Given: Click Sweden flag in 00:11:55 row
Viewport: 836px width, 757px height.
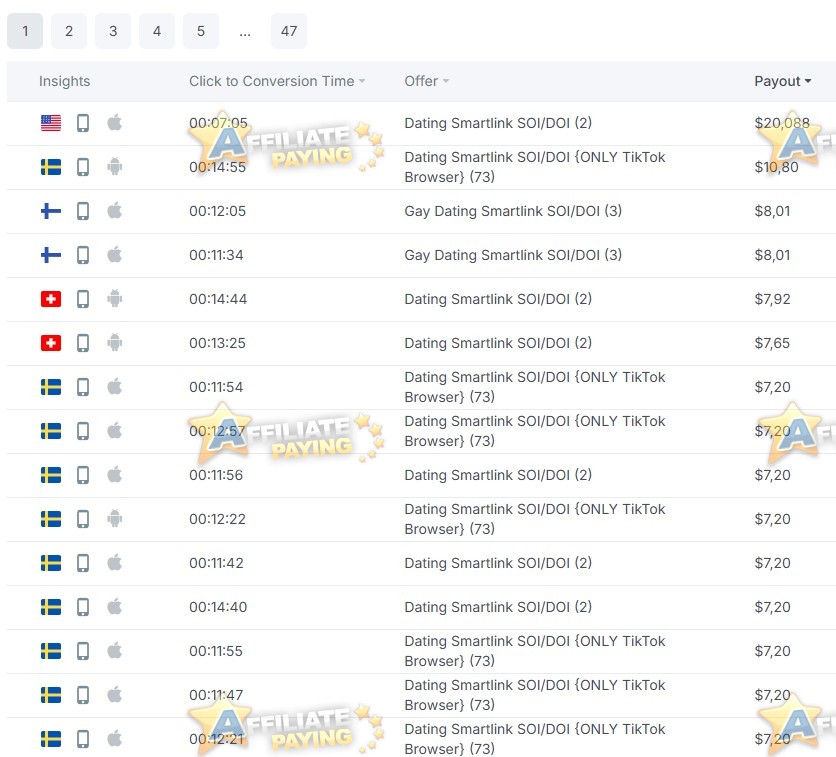Looking at the screenshot, I should click(51, 651).
